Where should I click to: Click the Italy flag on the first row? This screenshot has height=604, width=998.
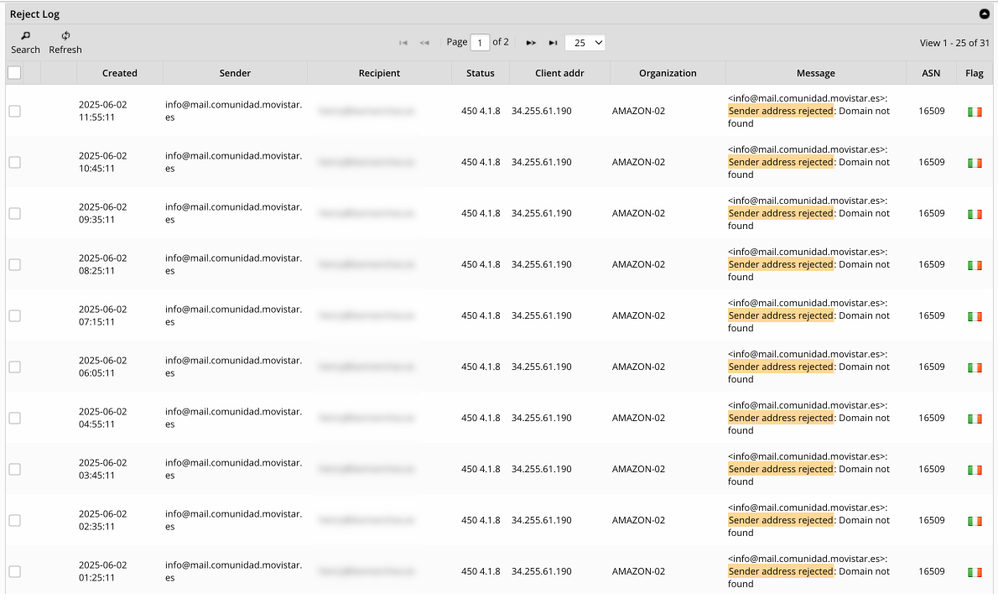coord(973,111)
